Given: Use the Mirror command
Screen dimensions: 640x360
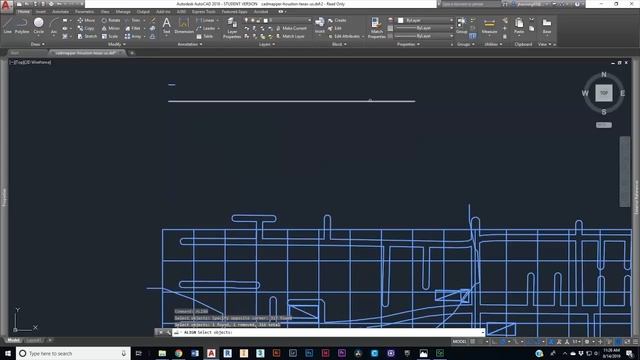Looking at the screenshot, I should (x=111, y=28).
